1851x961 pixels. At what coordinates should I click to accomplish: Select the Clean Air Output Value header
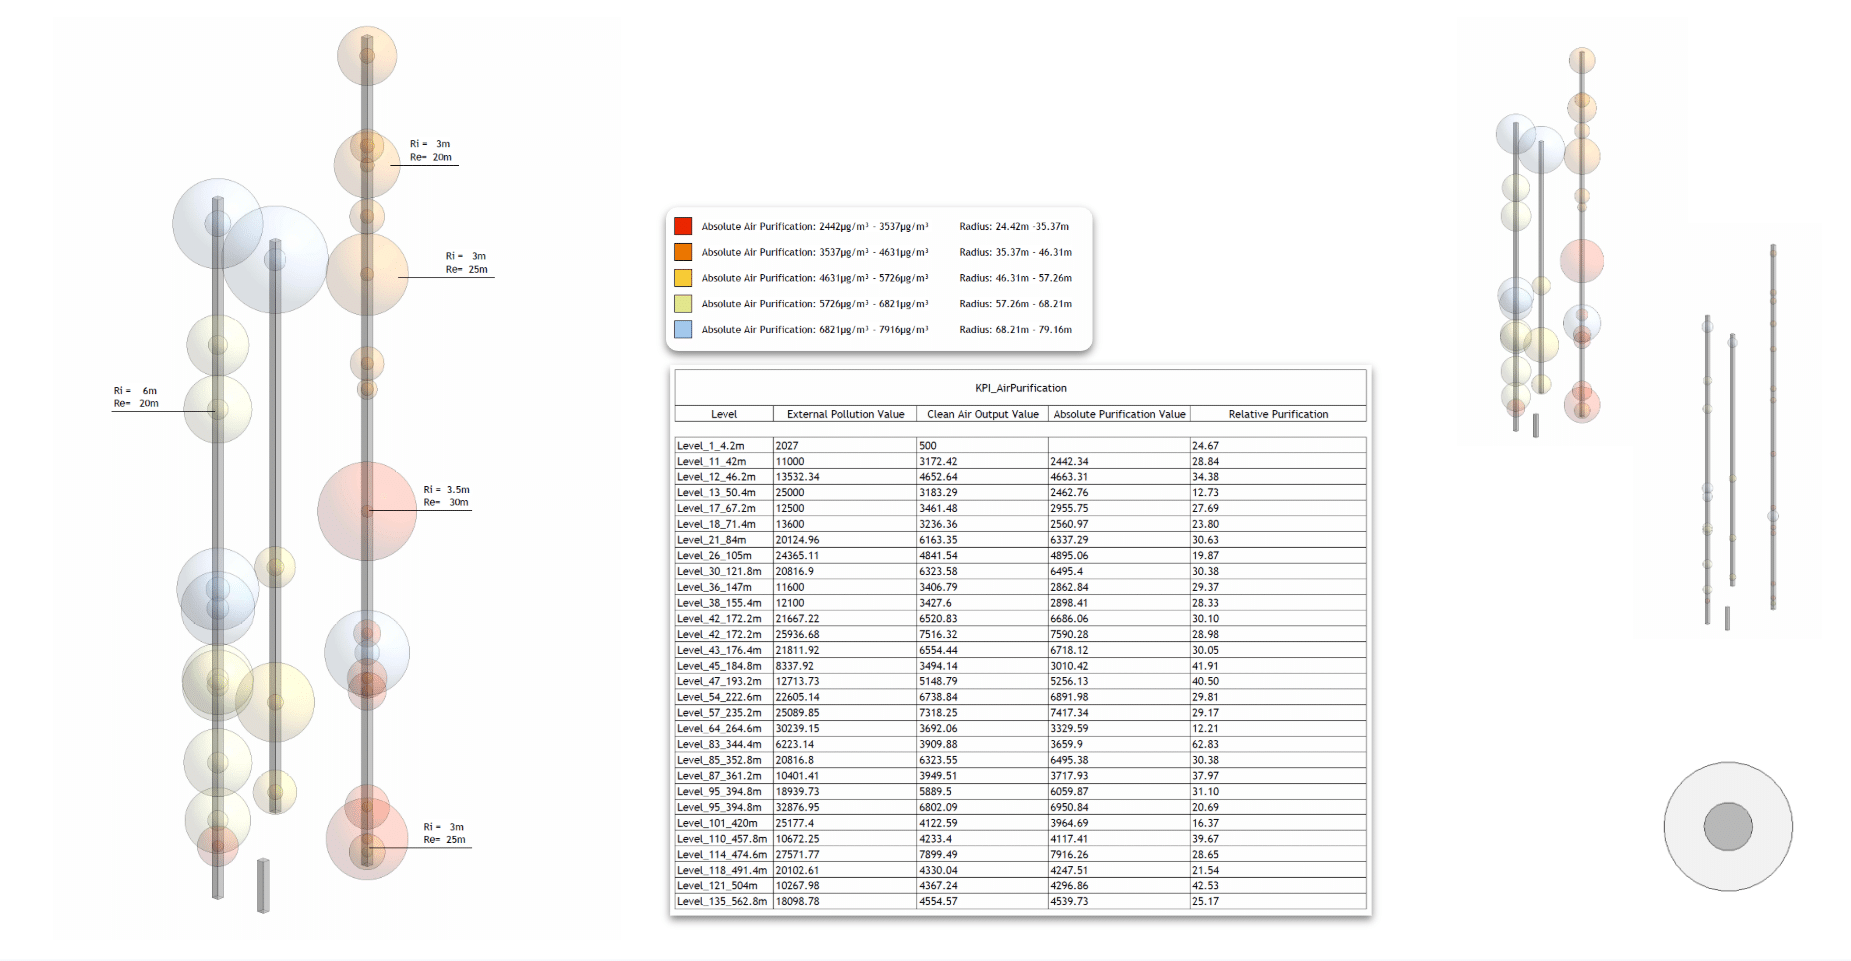tap(982, 414)
